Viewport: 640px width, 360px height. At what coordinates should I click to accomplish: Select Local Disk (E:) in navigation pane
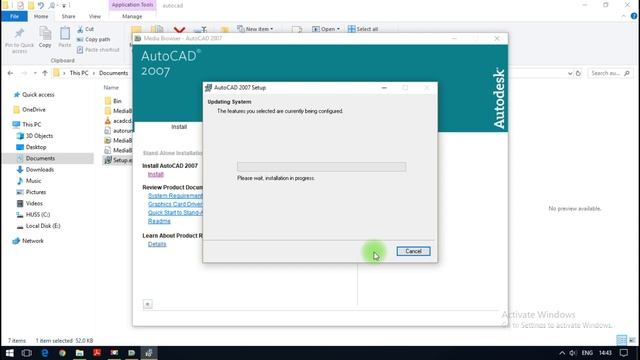coord(42,226)
